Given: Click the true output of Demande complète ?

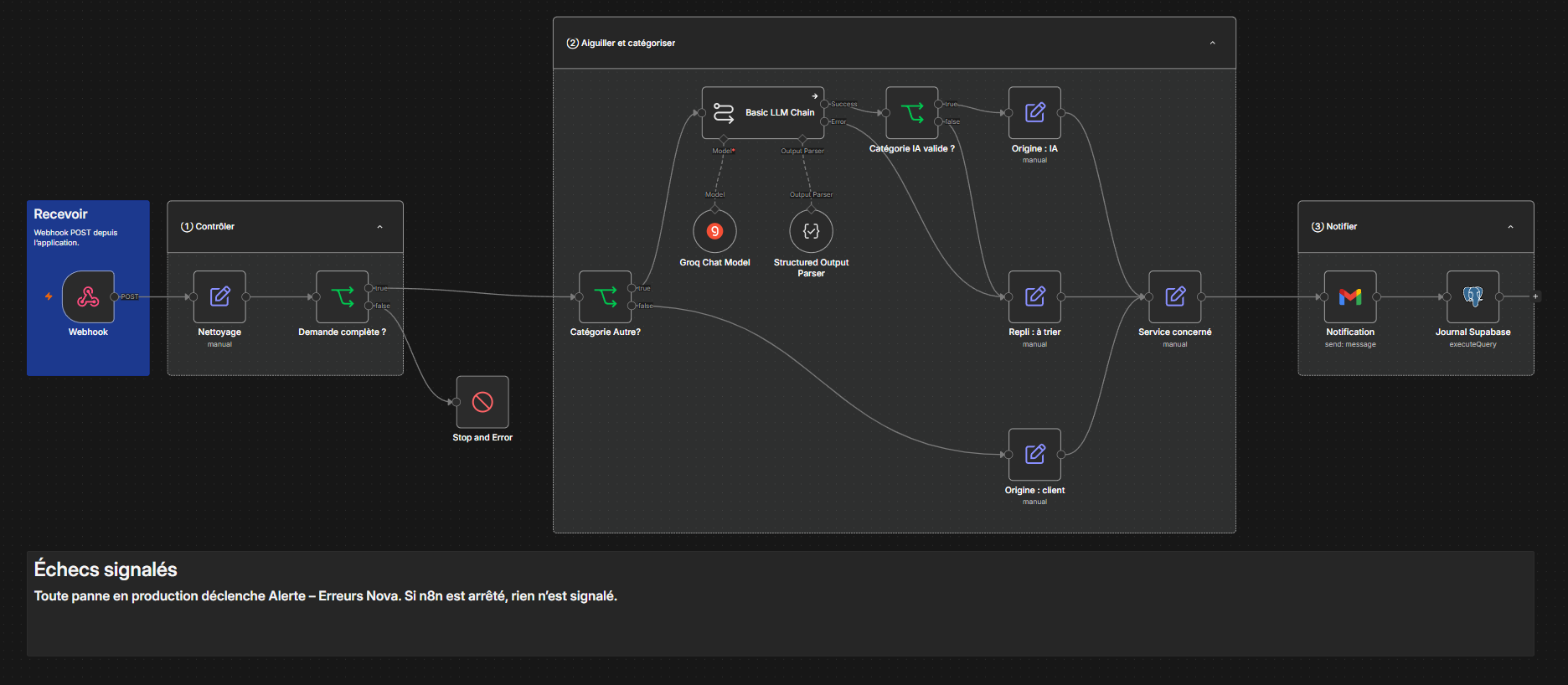Looking at the screenshot, I should (369, 288).
